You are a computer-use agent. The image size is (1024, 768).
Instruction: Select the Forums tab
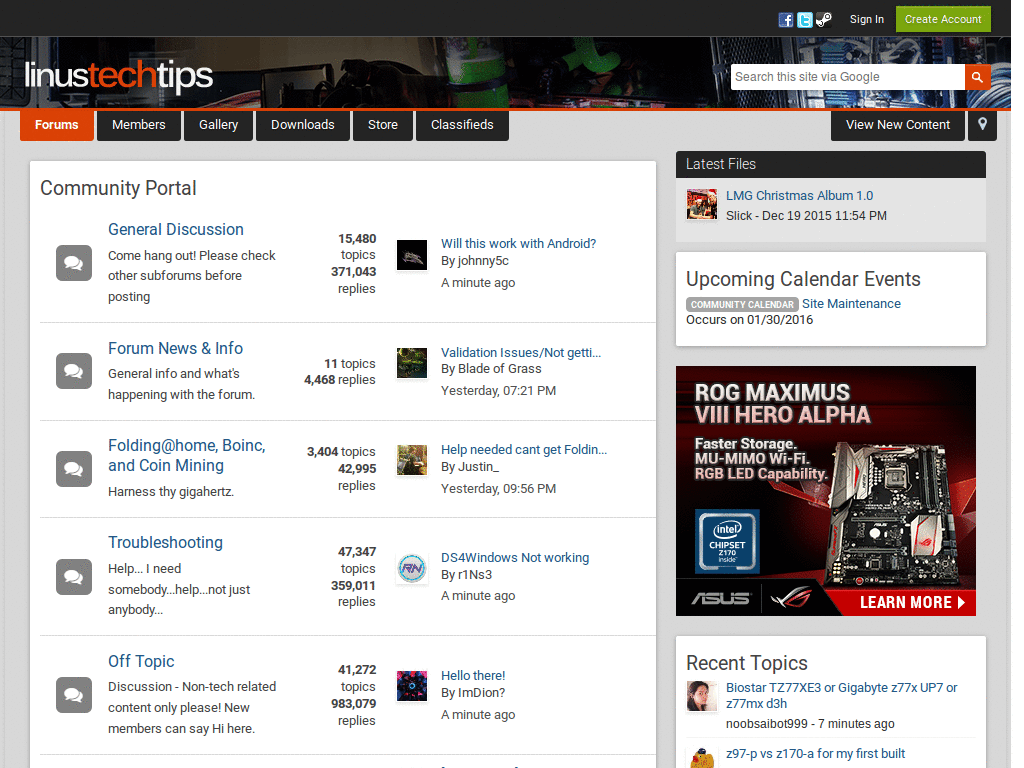click(57, 125)
